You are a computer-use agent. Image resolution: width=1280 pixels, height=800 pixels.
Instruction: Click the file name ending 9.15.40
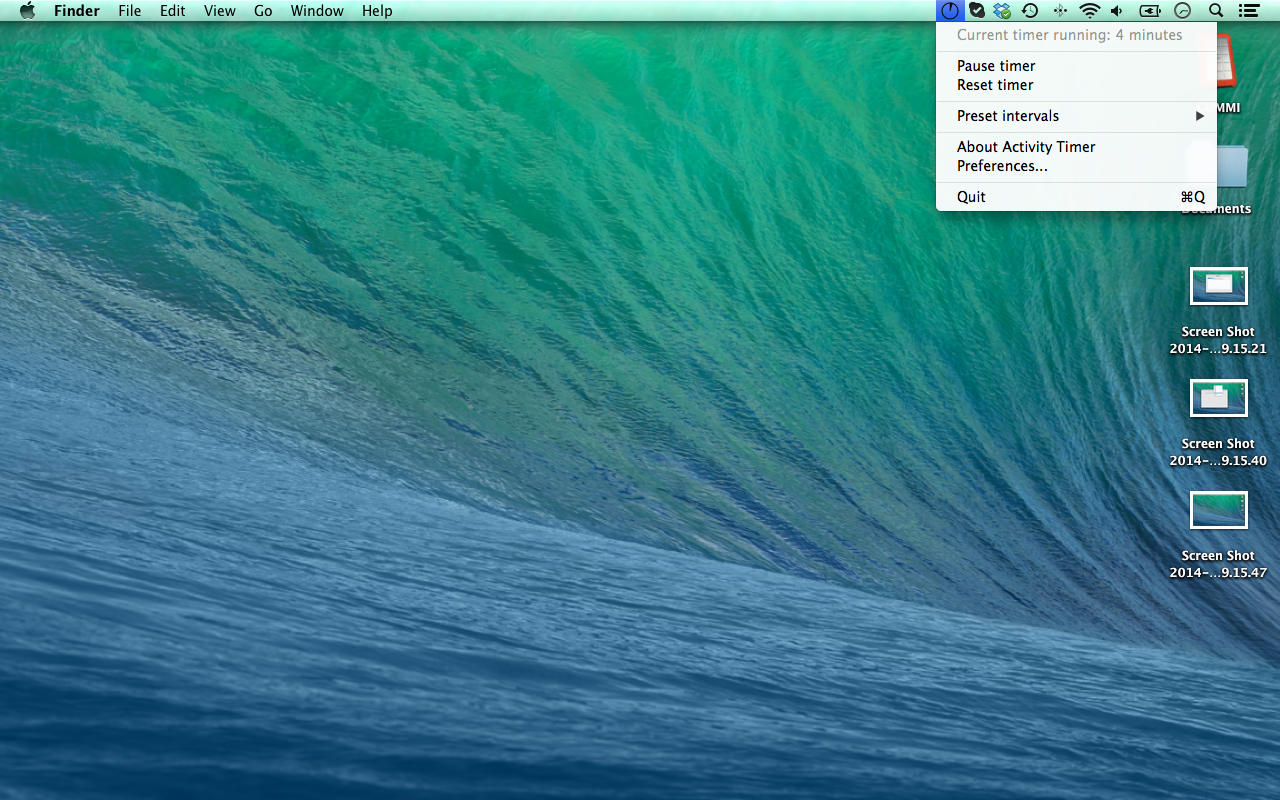click(x=1218, y=452)
